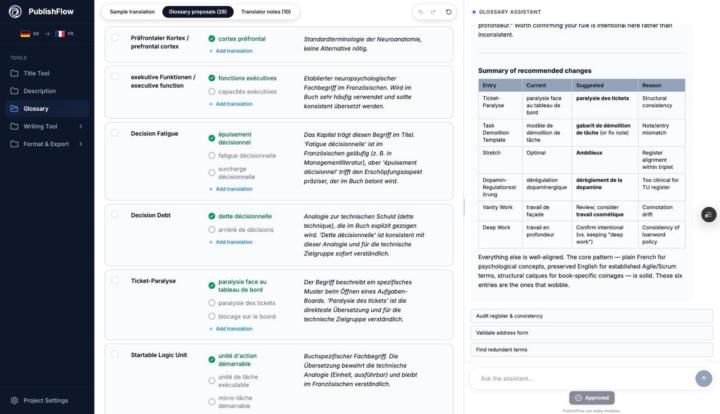Viewport: 720px width, 414px height.
Task: Click selected 'fonctions exécutives' green check
Action: 212,78
